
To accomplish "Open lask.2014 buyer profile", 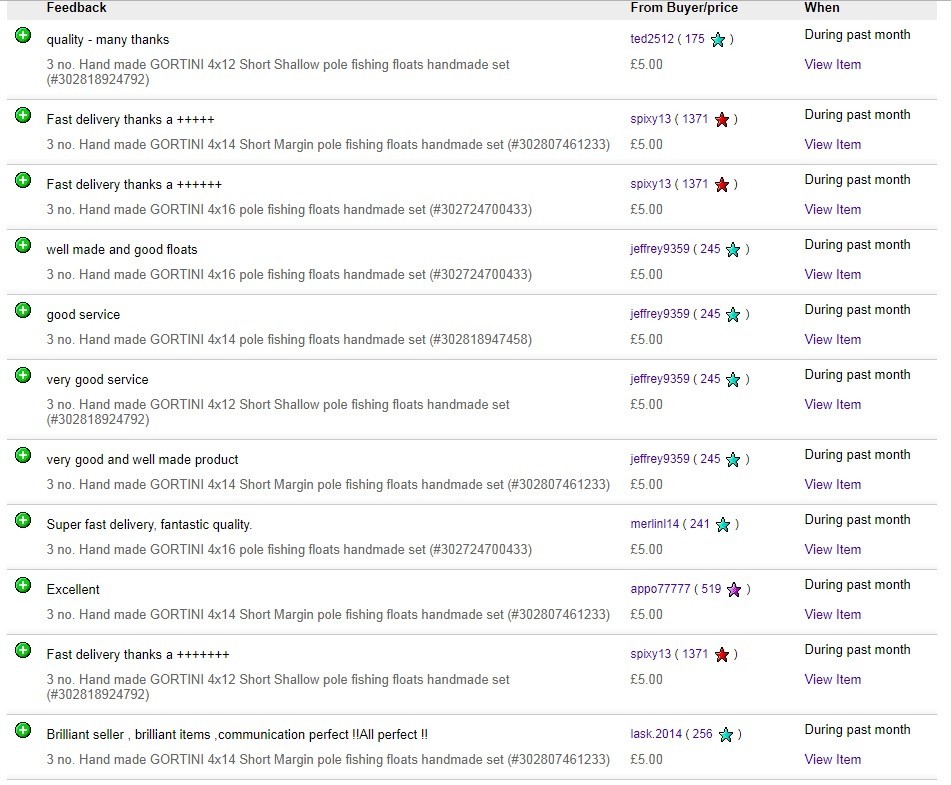I will 656,734.
